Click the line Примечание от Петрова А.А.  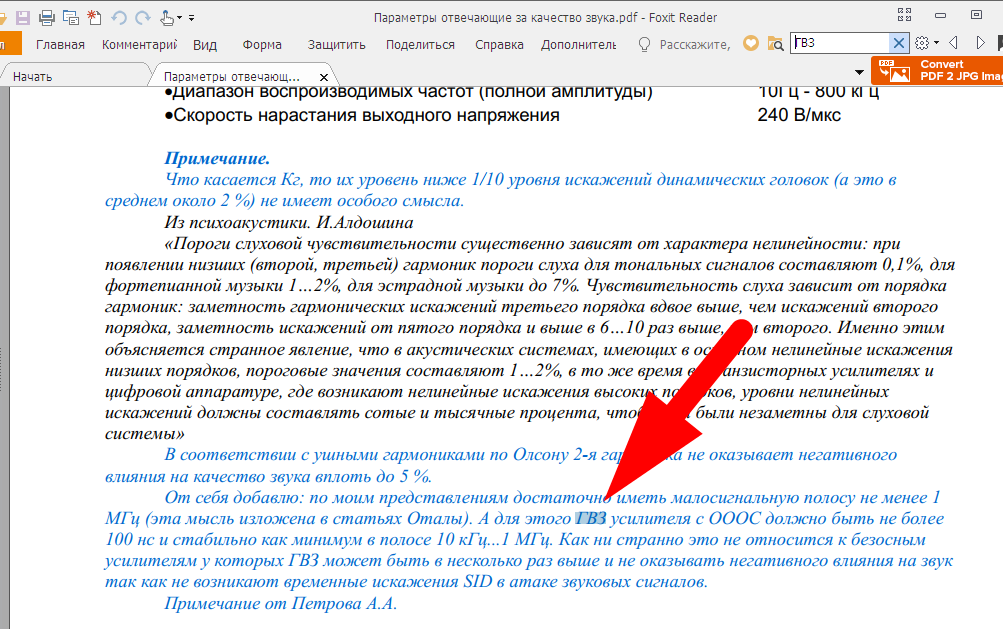point(280,603)
